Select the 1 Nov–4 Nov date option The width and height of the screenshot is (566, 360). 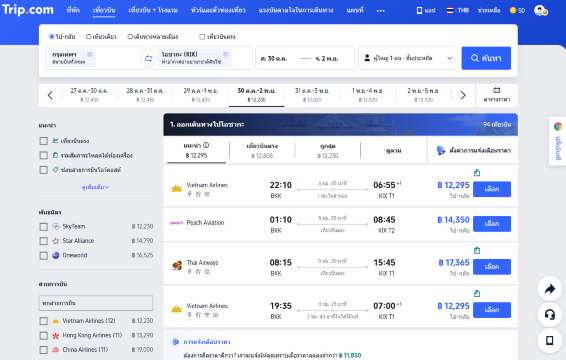367,95
